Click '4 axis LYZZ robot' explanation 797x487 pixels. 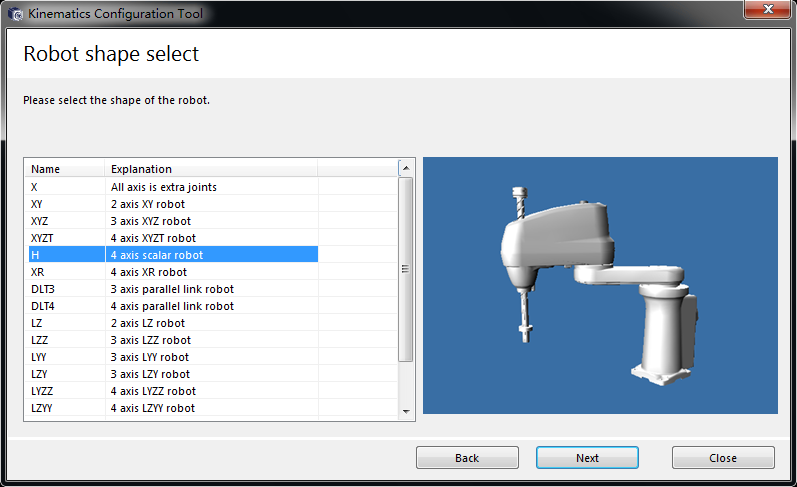(x=153, y=391)
